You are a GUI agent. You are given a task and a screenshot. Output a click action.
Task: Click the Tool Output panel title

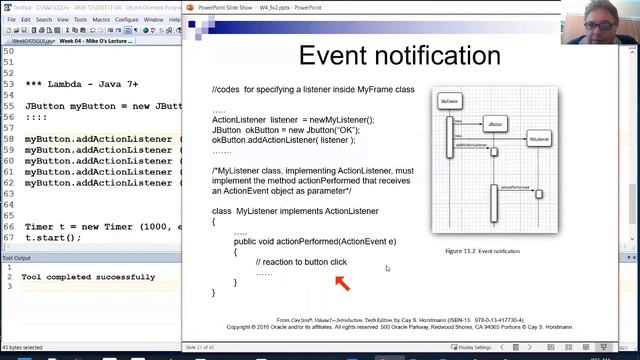(x=17, y=258)
